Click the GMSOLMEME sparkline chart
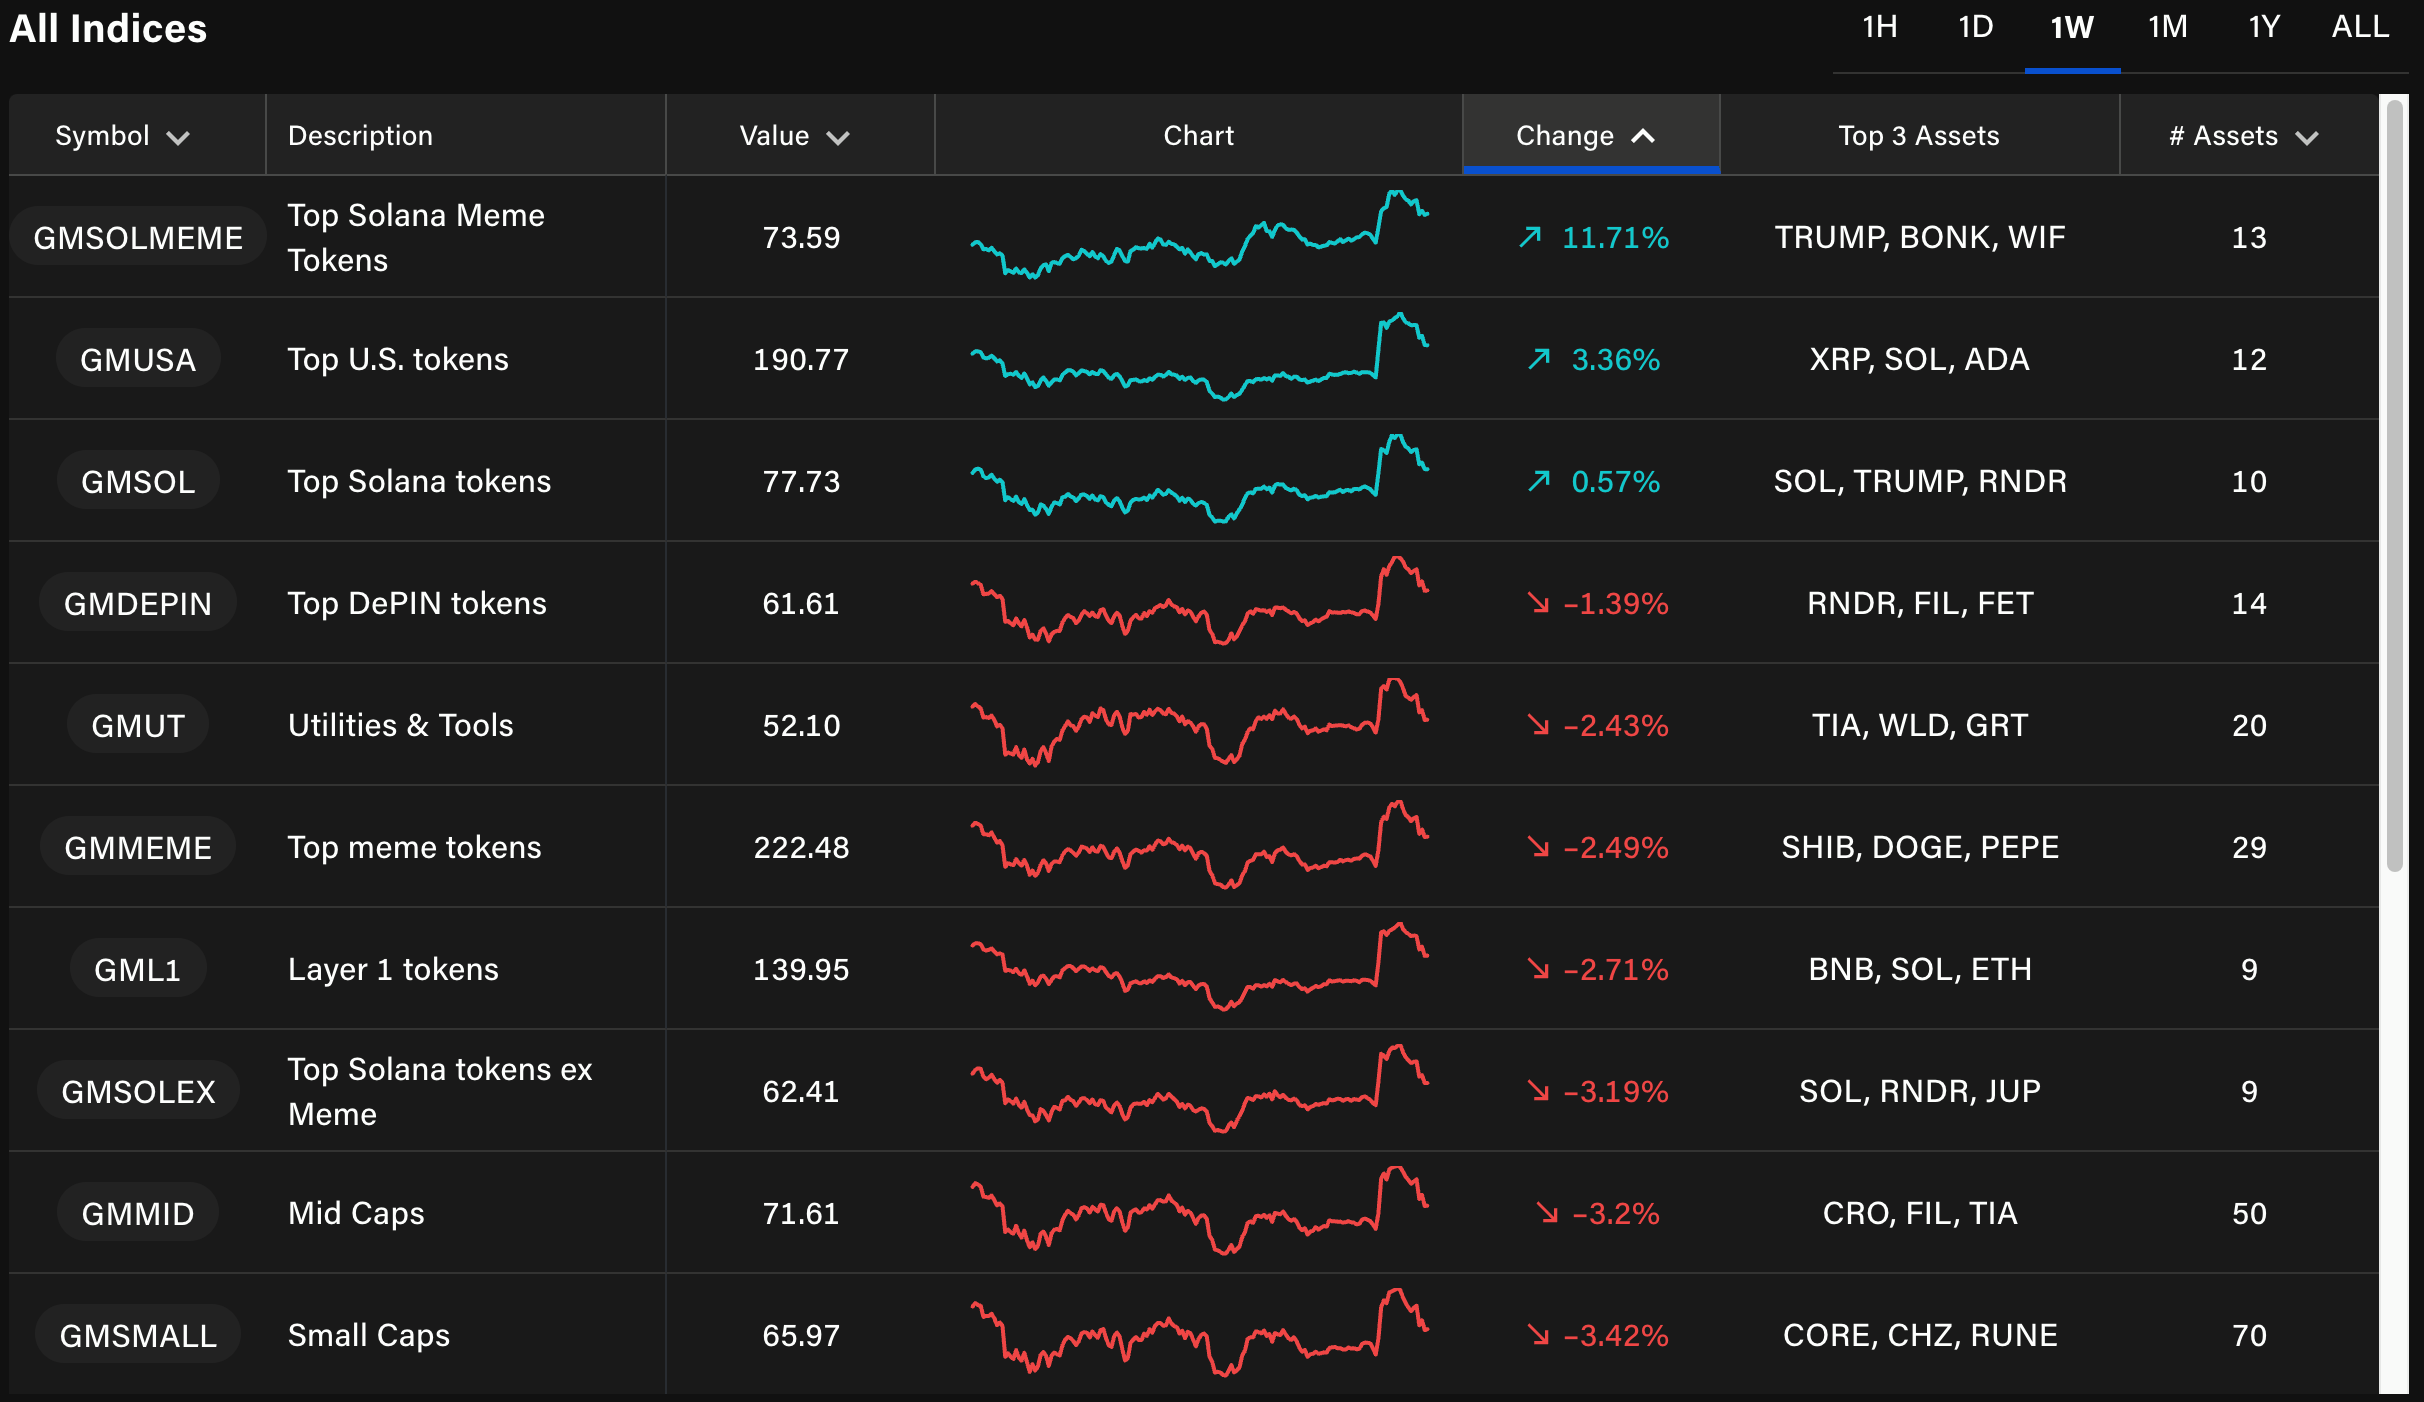Image resolution: width=2424 pixels, height=1402 pixels. coord(1198,237)
